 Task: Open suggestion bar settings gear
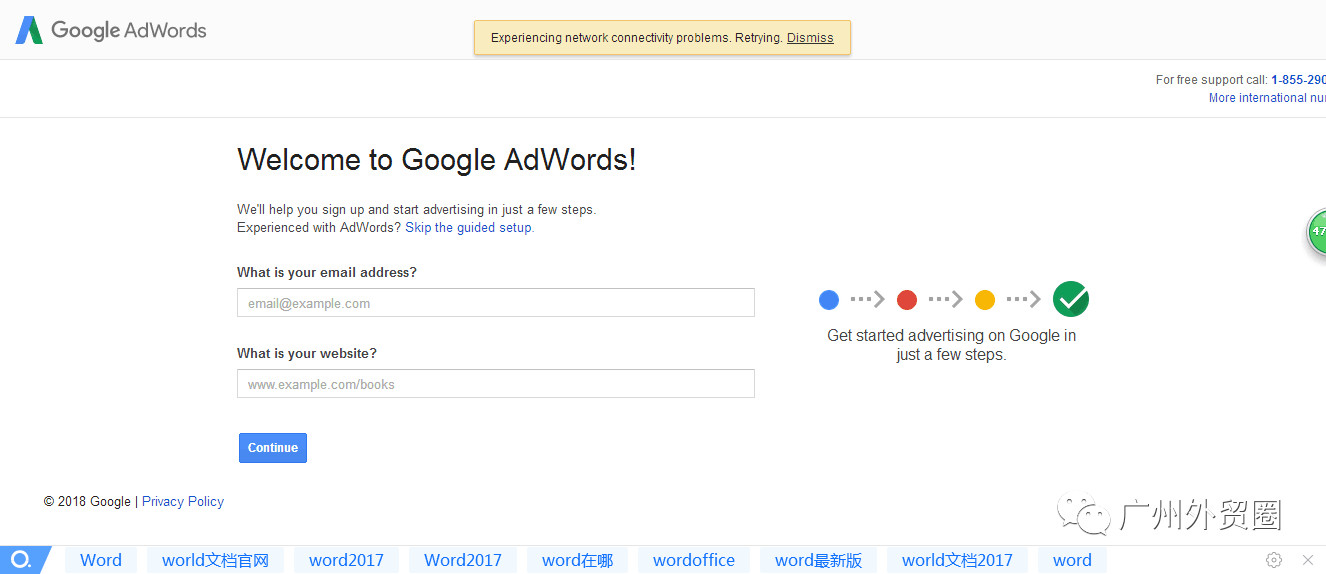(x=1274, y=560)
